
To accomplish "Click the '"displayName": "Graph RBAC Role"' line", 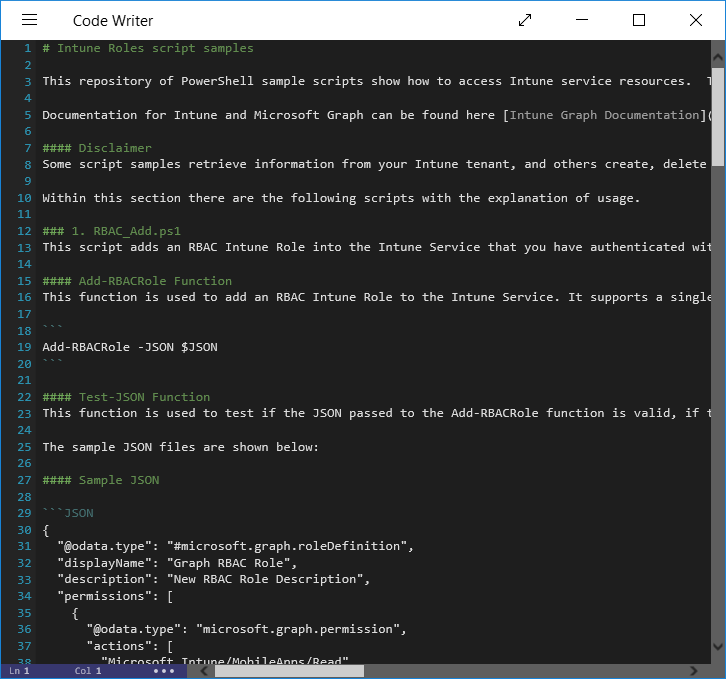I will click(x=177, y=563).
